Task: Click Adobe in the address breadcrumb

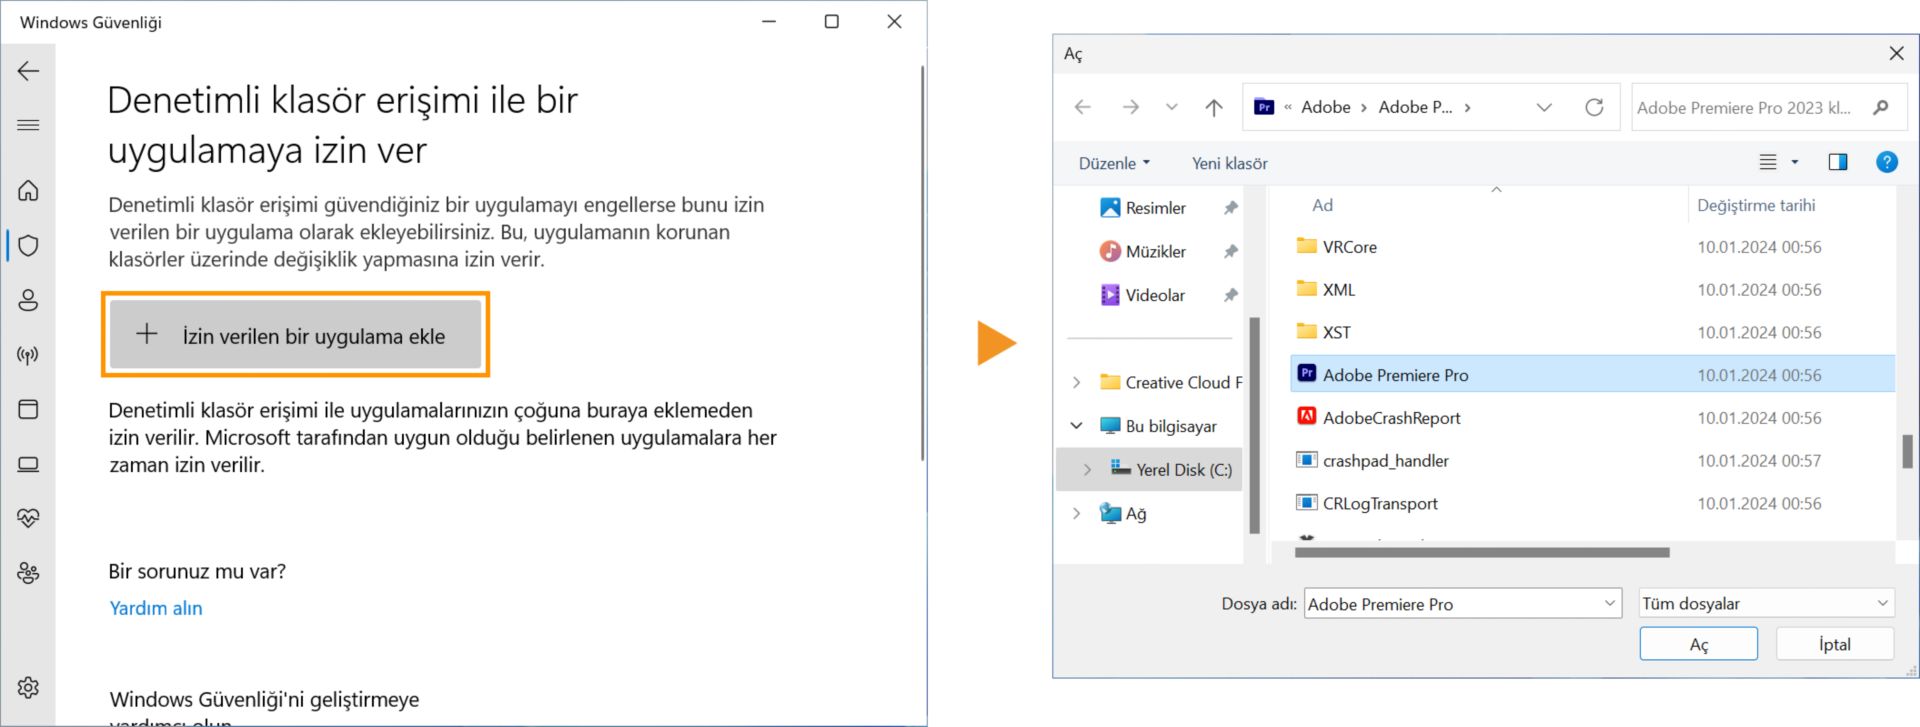Action: (x=1326, y=107)
